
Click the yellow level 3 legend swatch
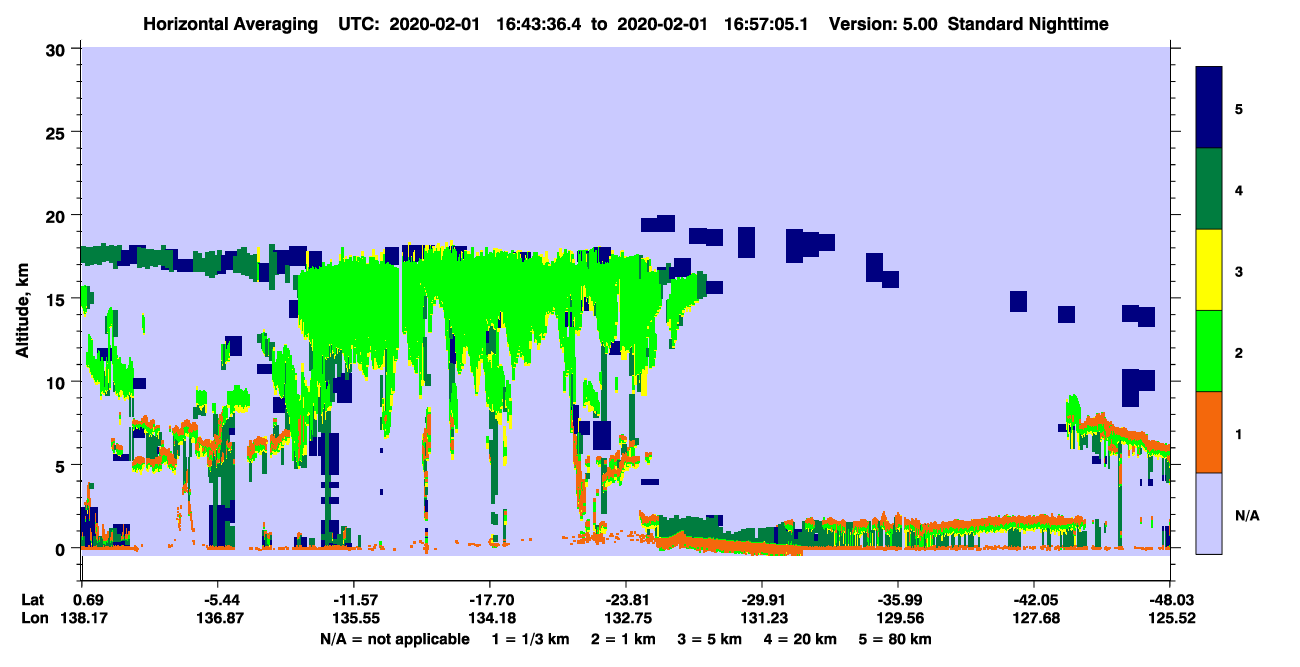[x=1209, y=270]
